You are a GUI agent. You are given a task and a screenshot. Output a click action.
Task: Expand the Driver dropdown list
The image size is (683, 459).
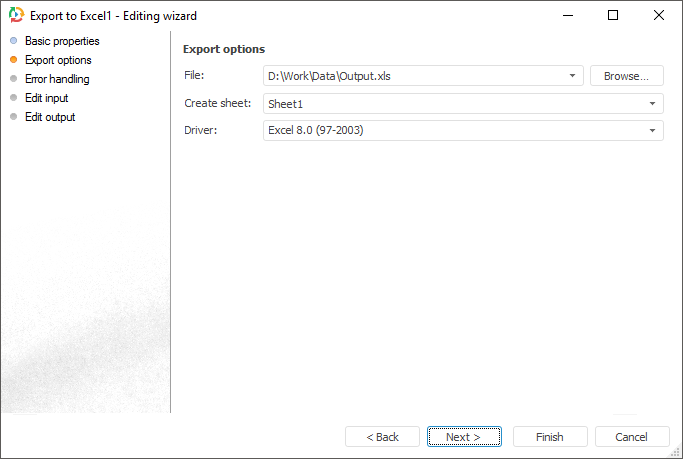click(x=652, y=130)
